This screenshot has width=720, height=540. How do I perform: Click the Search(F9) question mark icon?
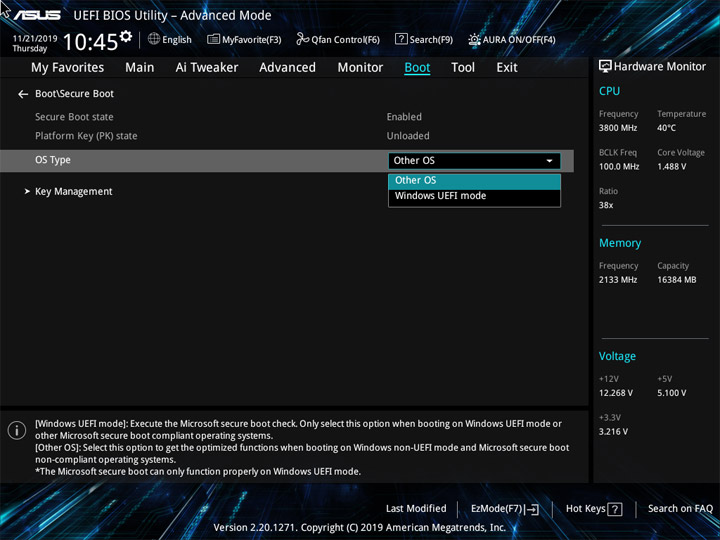[x=401, y=39]
